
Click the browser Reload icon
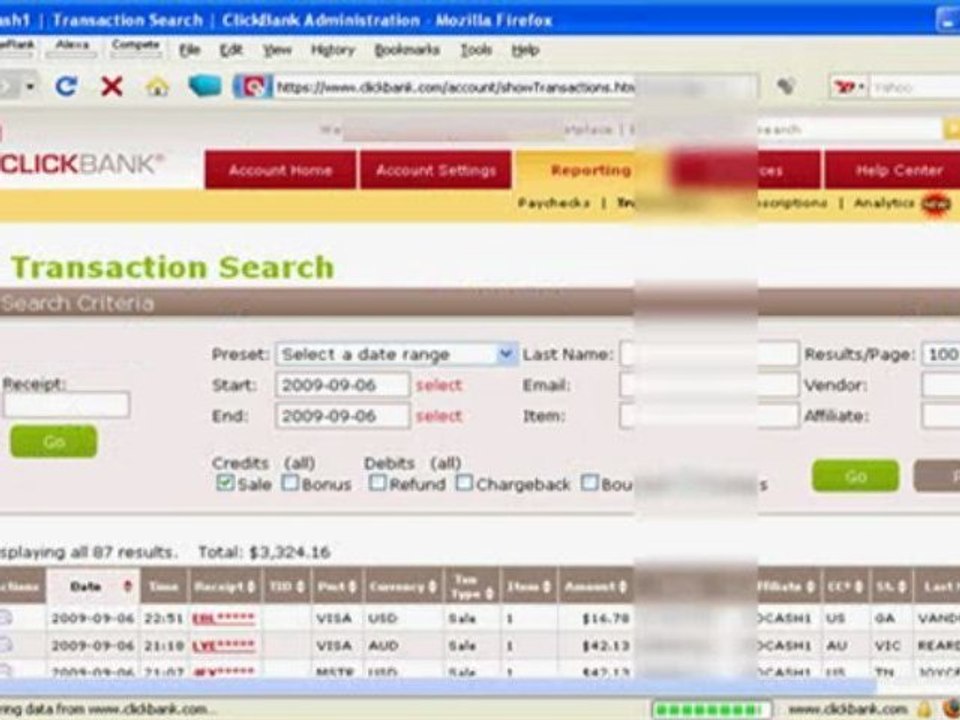coord(66,86)
